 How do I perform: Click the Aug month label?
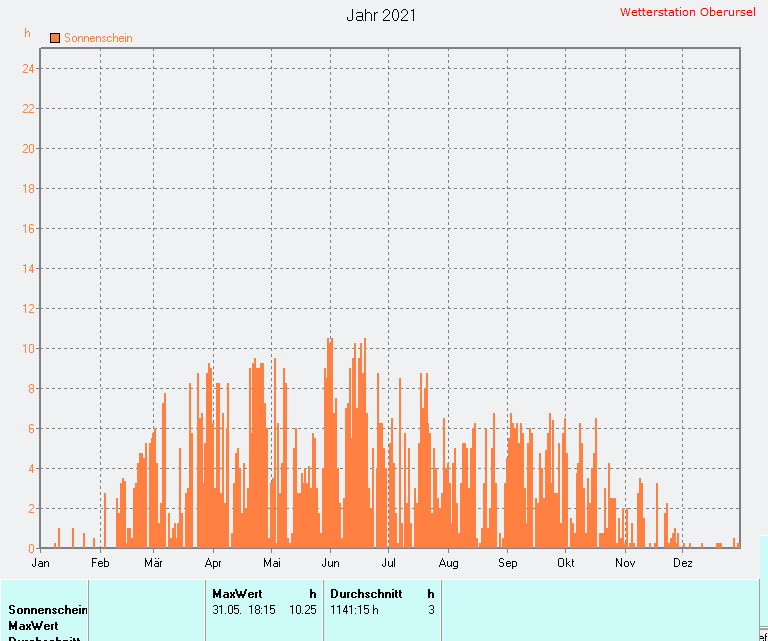coord(449,563)
